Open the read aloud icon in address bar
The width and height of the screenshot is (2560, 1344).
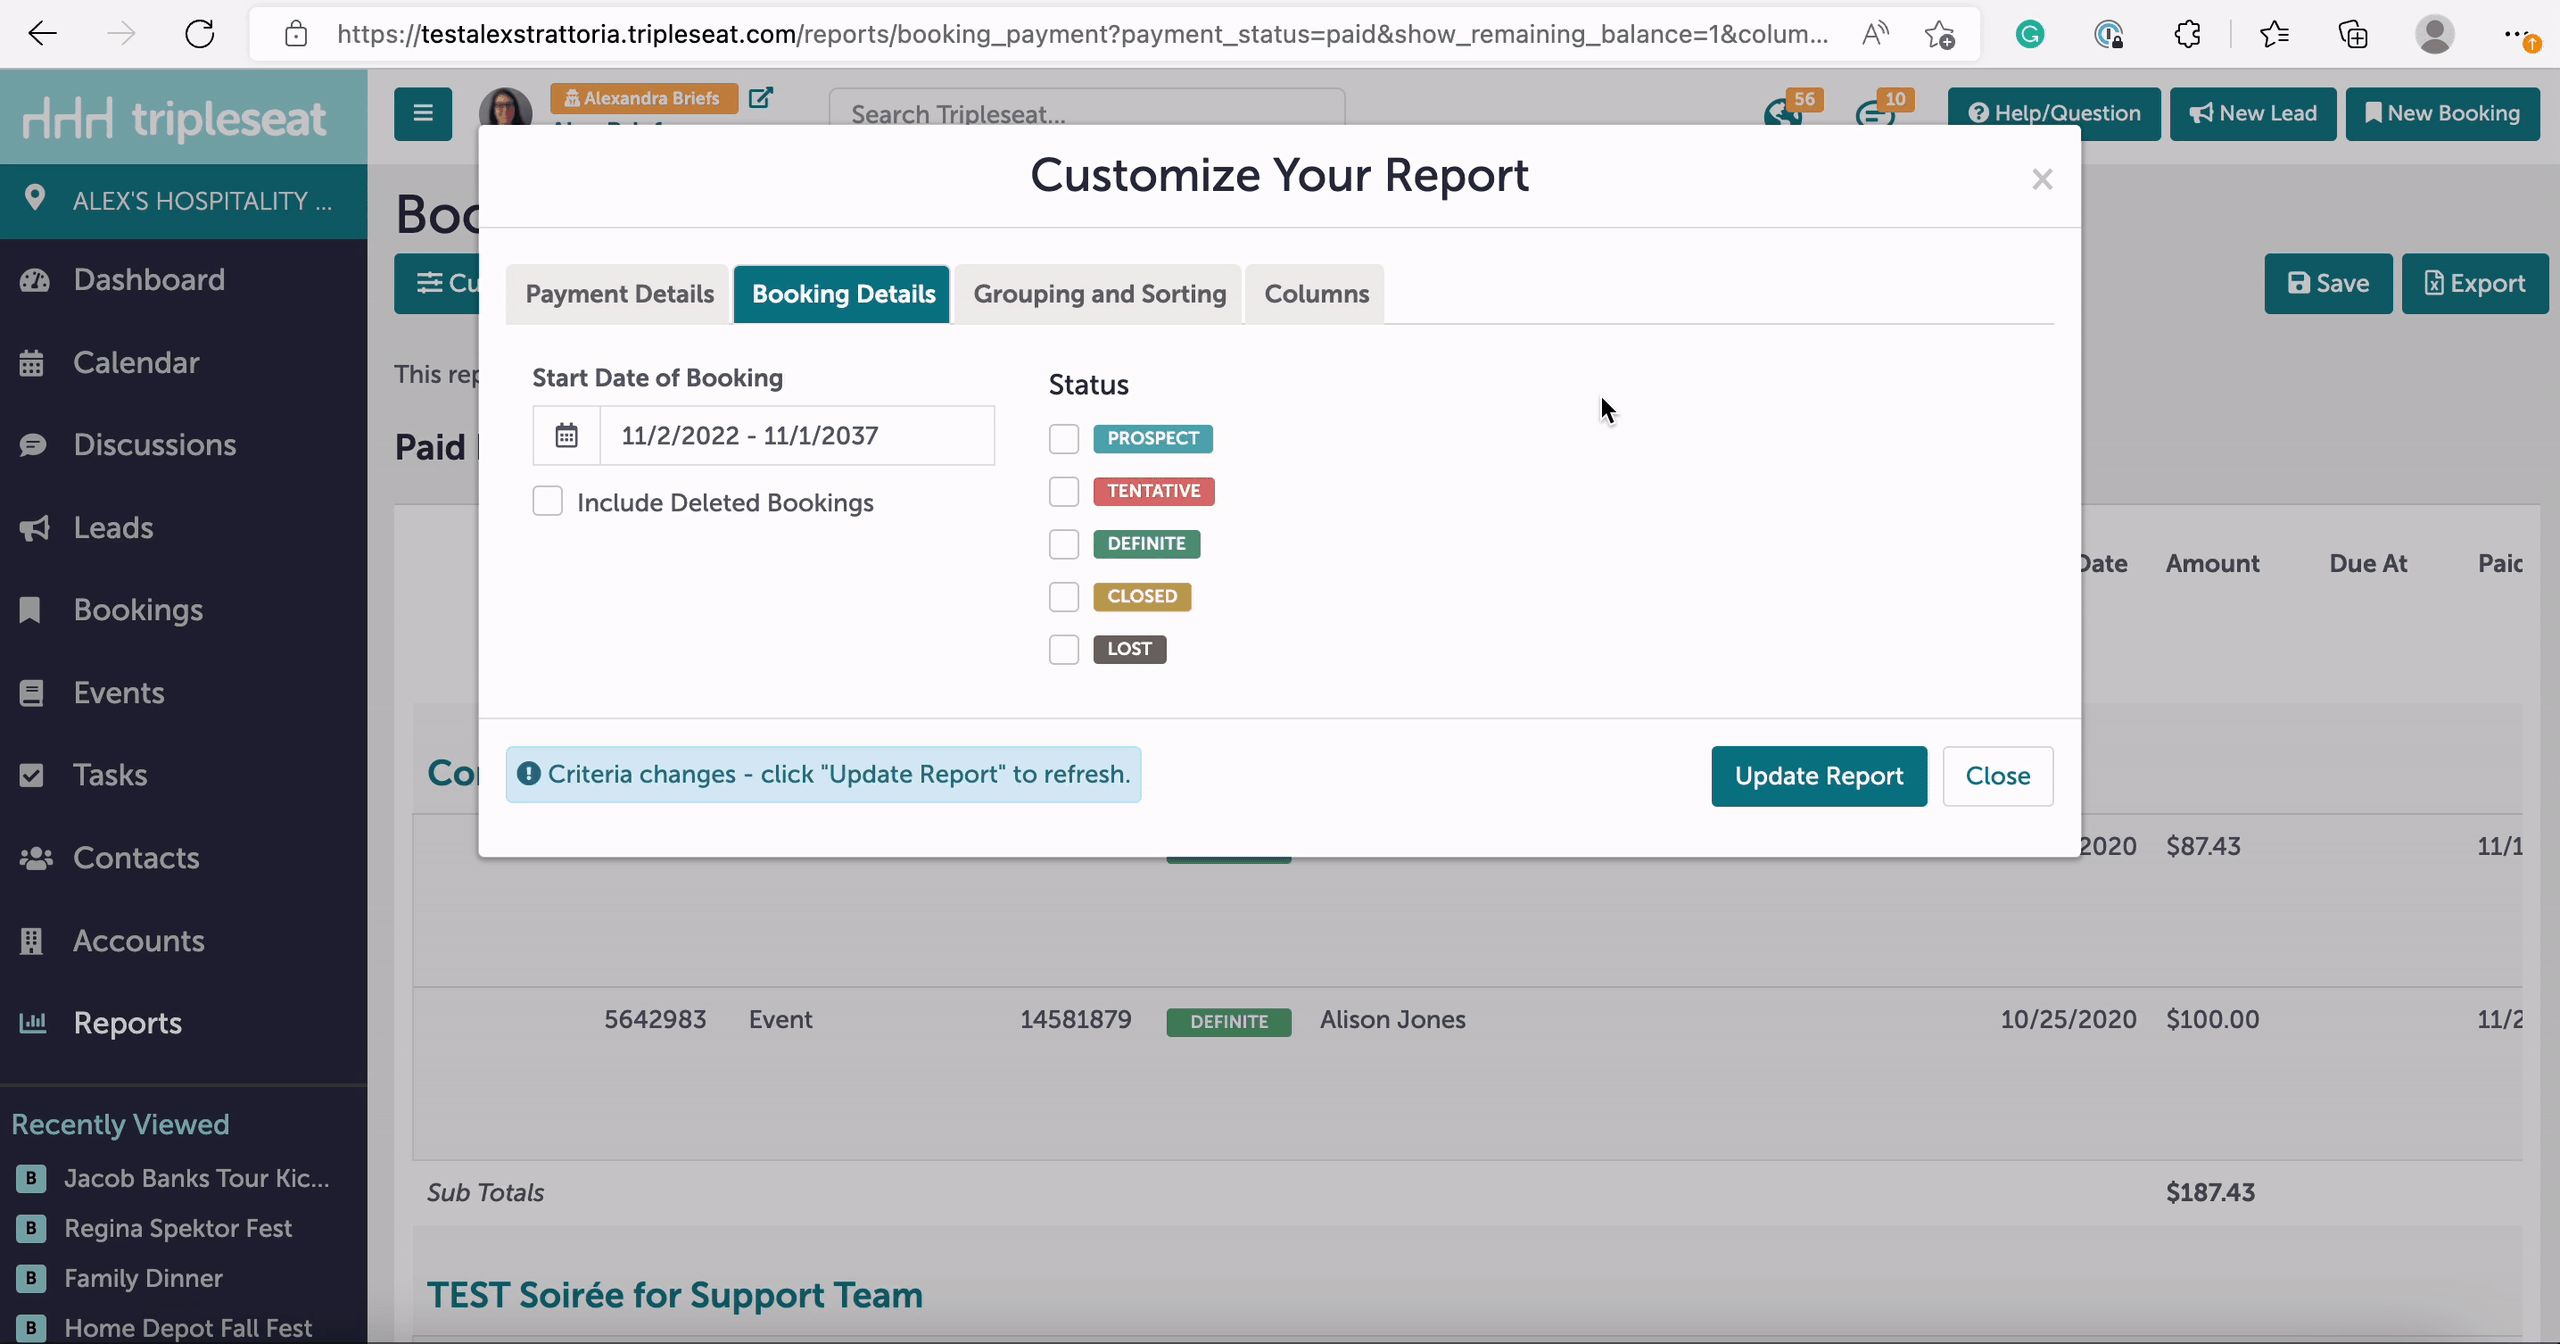(x=1875, y=34)
